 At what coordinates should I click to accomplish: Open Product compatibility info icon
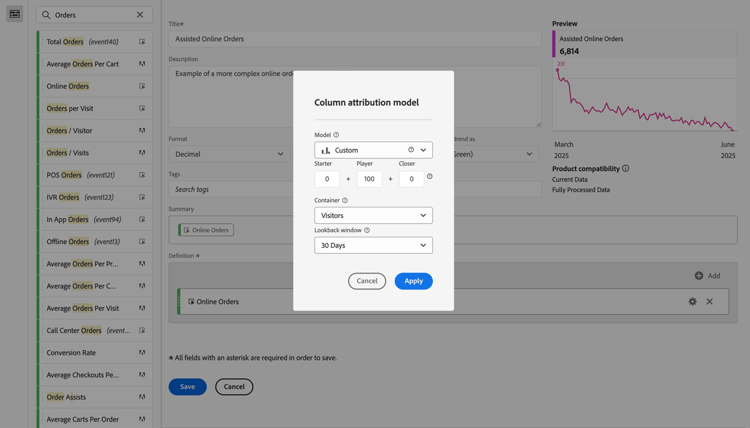click(626, 168)
